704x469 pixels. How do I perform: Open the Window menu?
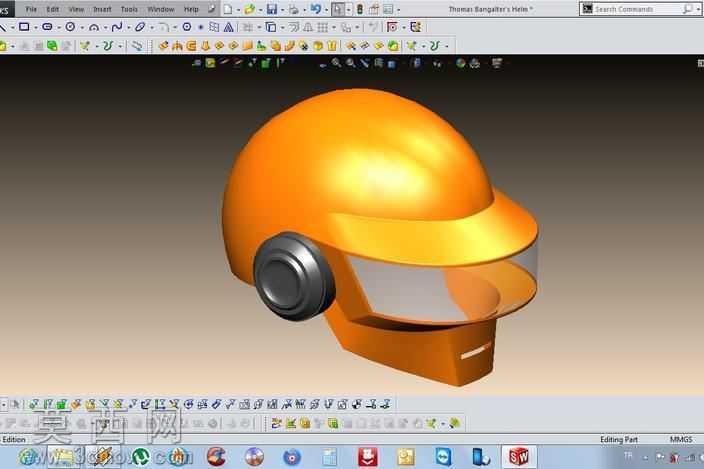(x=161, y=9)
